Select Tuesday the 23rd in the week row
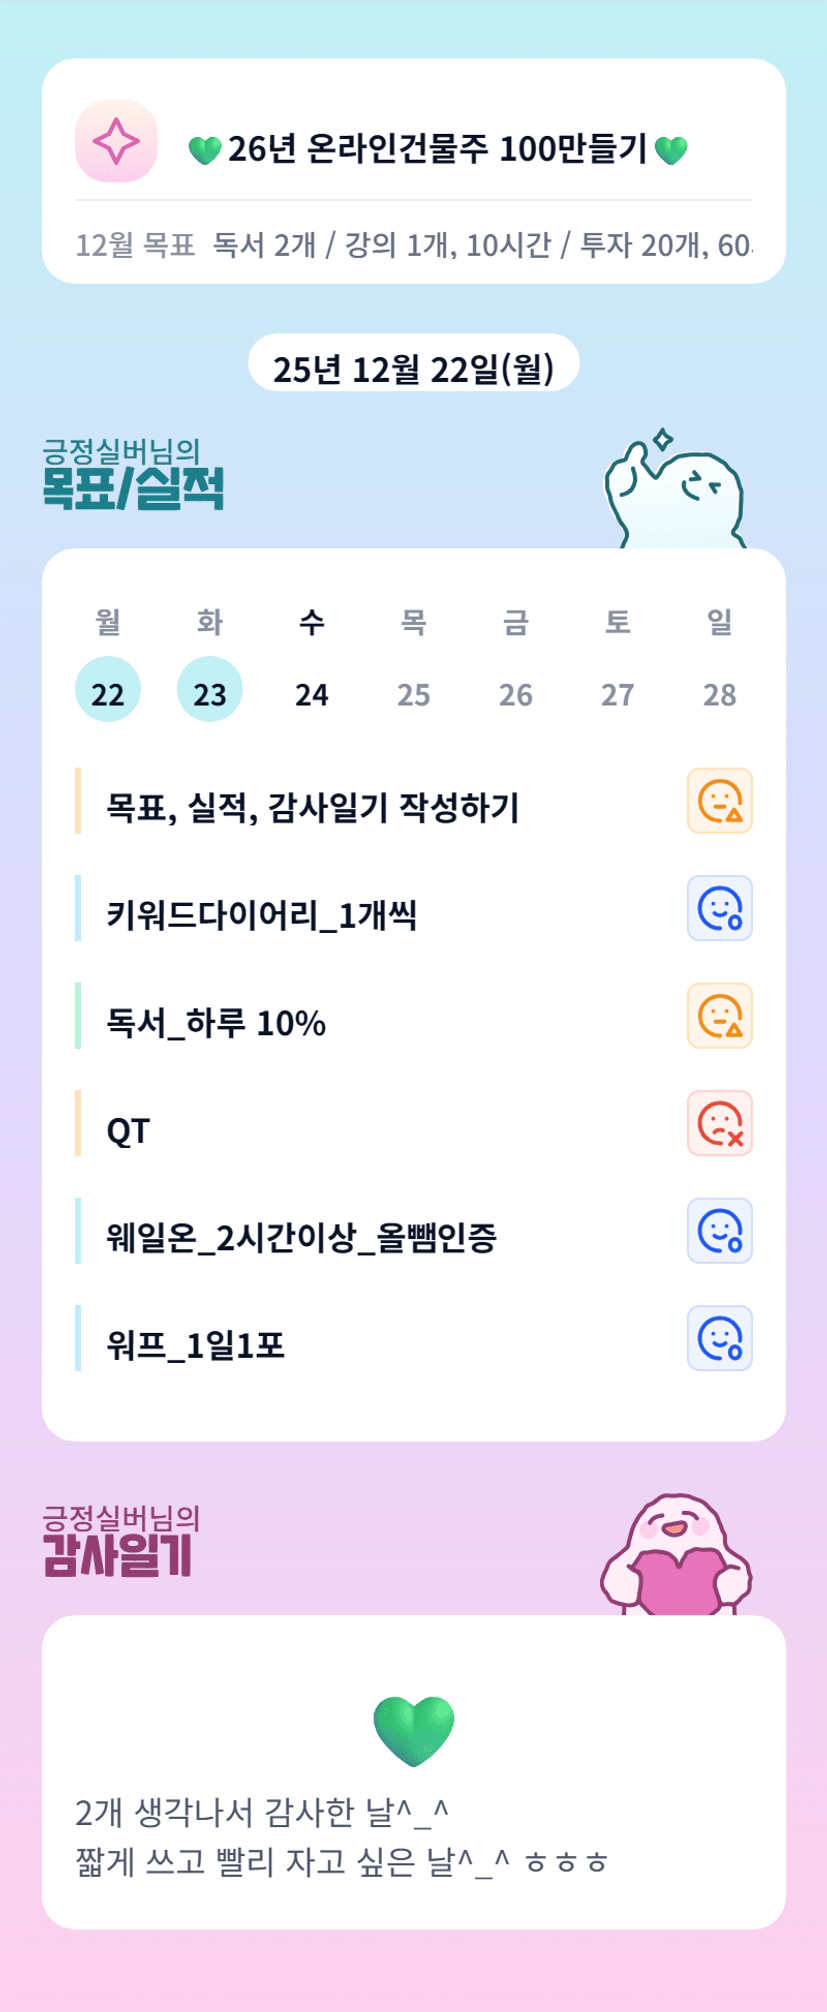The width and height of the screenshot is (827, 2012). click(x=210, y=691)
